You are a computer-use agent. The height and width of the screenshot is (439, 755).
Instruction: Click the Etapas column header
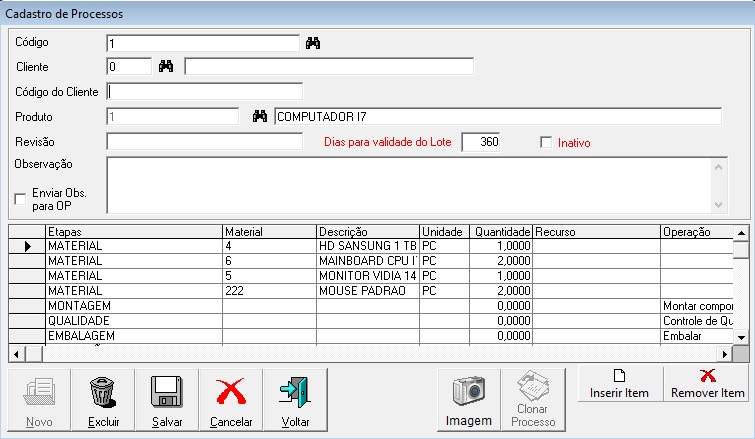[x=134, y=231]
